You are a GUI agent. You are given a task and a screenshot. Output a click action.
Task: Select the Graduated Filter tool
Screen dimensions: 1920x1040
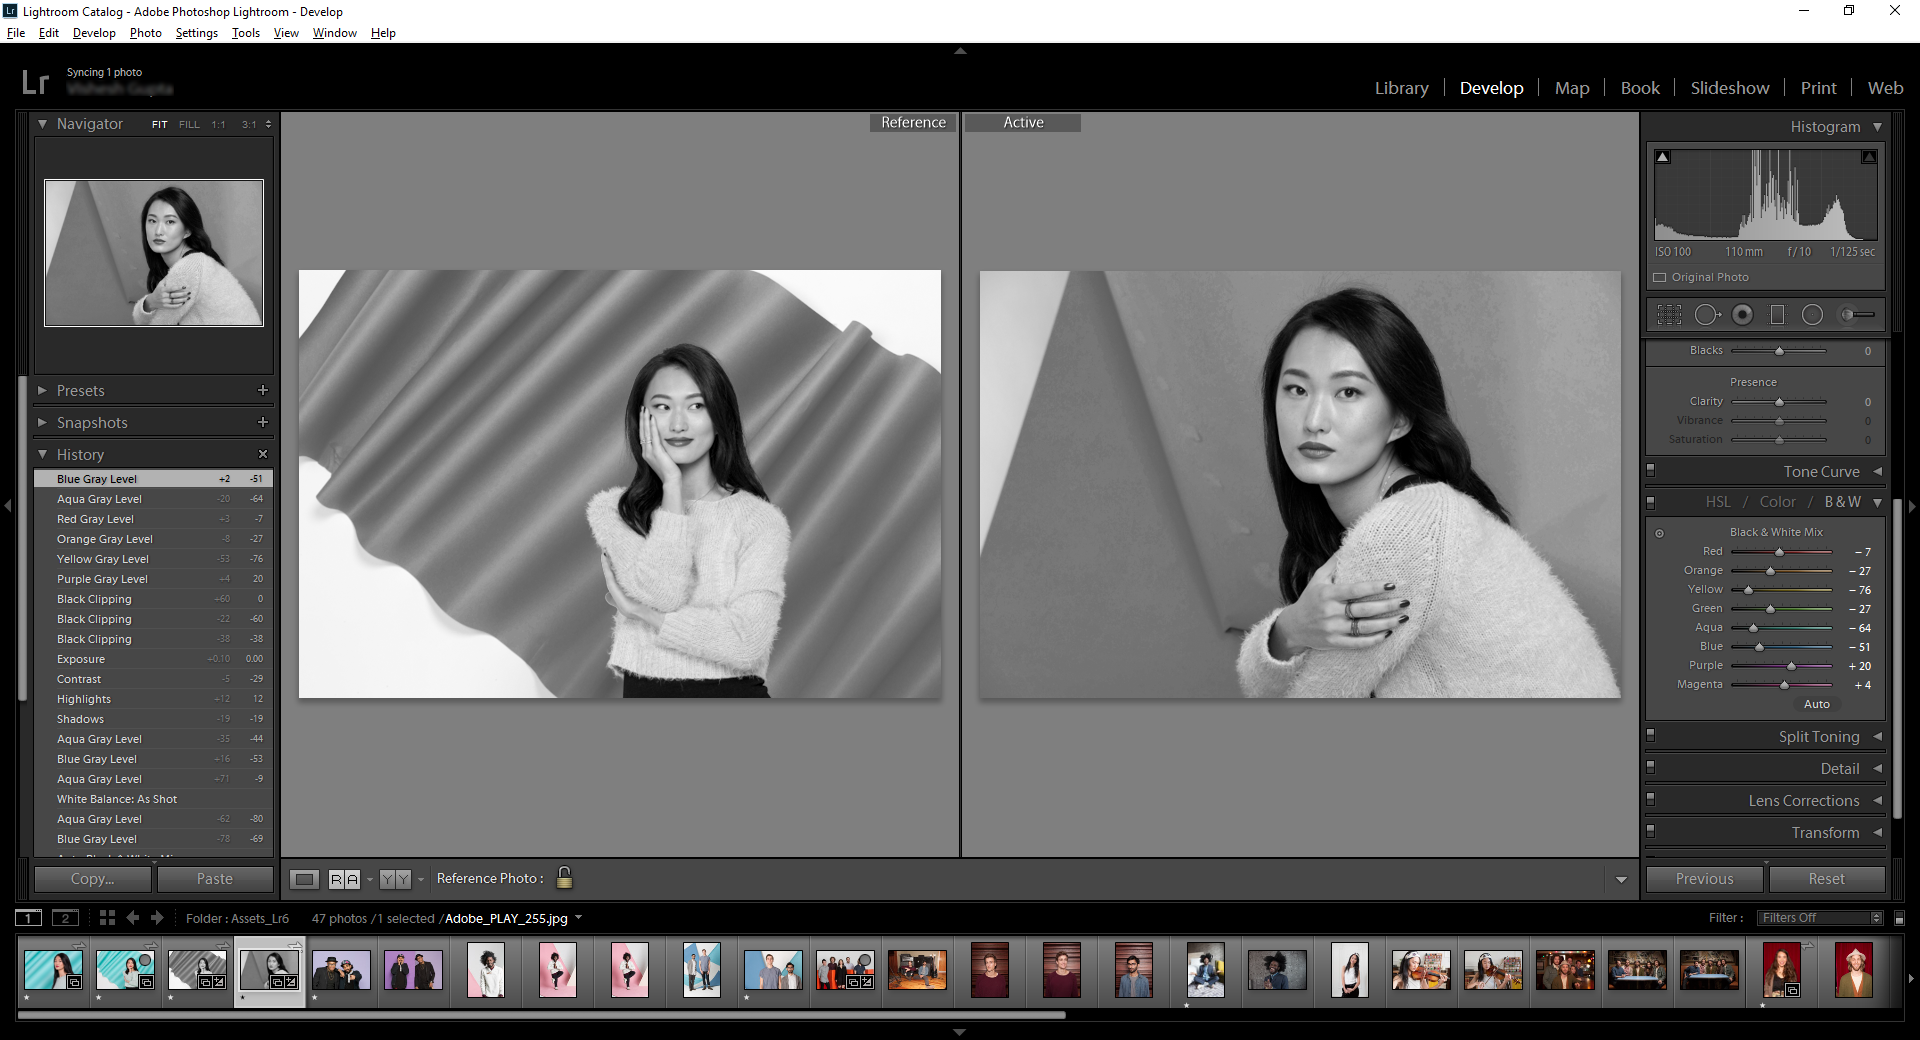point(1778,314)
